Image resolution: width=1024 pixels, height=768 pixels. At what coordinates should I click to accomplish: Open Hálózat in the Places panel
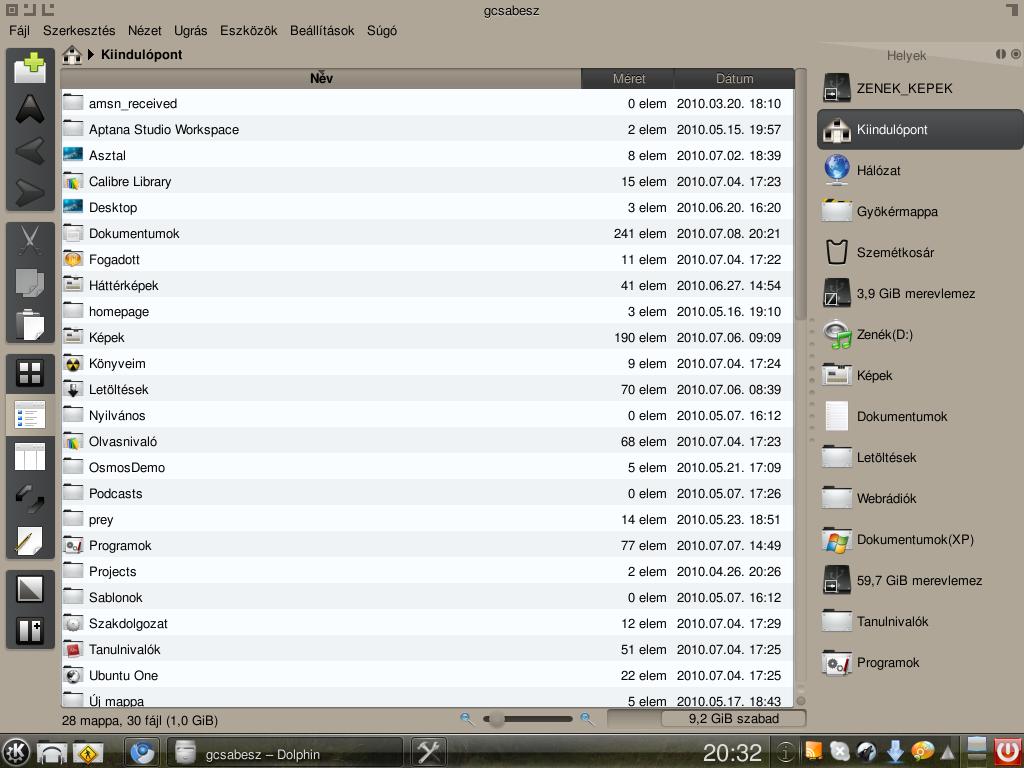920,170
